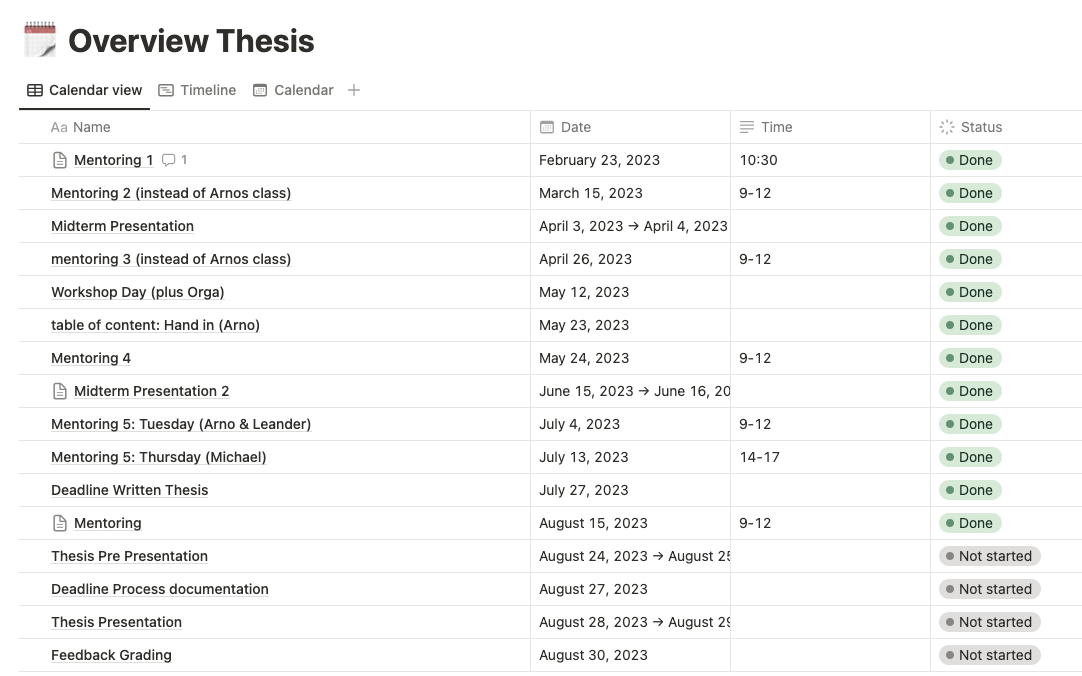Click the Name column header
The height and width of the screenshot is (676, 1082).
pyautogui.click(x=91, y=127)
